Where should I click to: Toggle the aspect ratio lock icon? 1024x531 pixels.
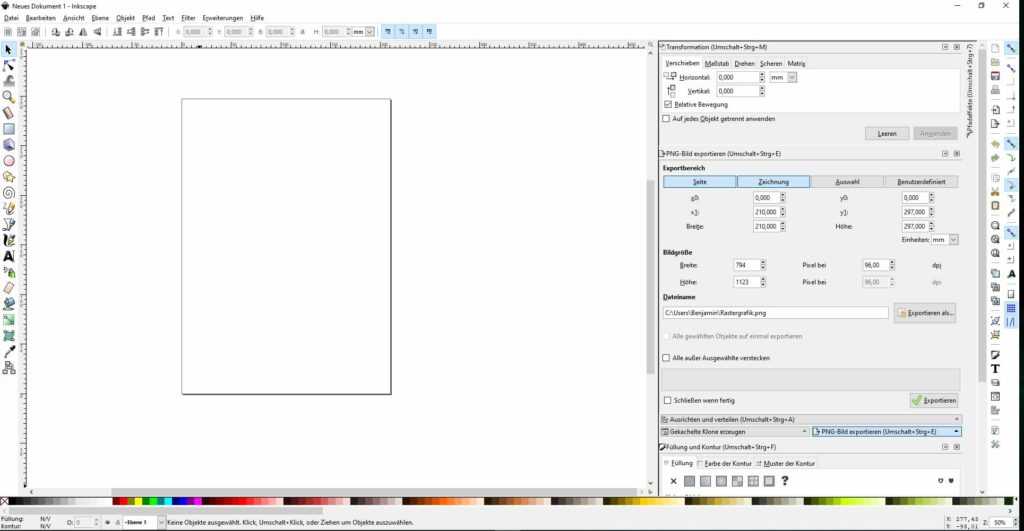302,31
